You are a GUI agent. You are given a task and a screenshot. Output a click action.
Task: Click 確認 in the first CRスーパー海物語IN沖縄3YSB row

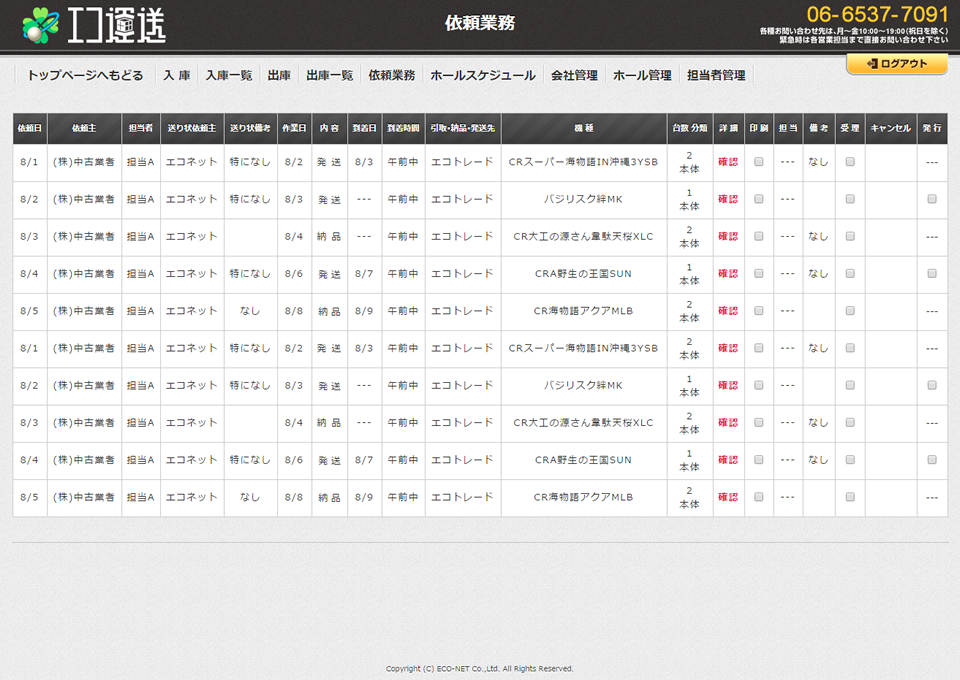click(x=728, y=162)
